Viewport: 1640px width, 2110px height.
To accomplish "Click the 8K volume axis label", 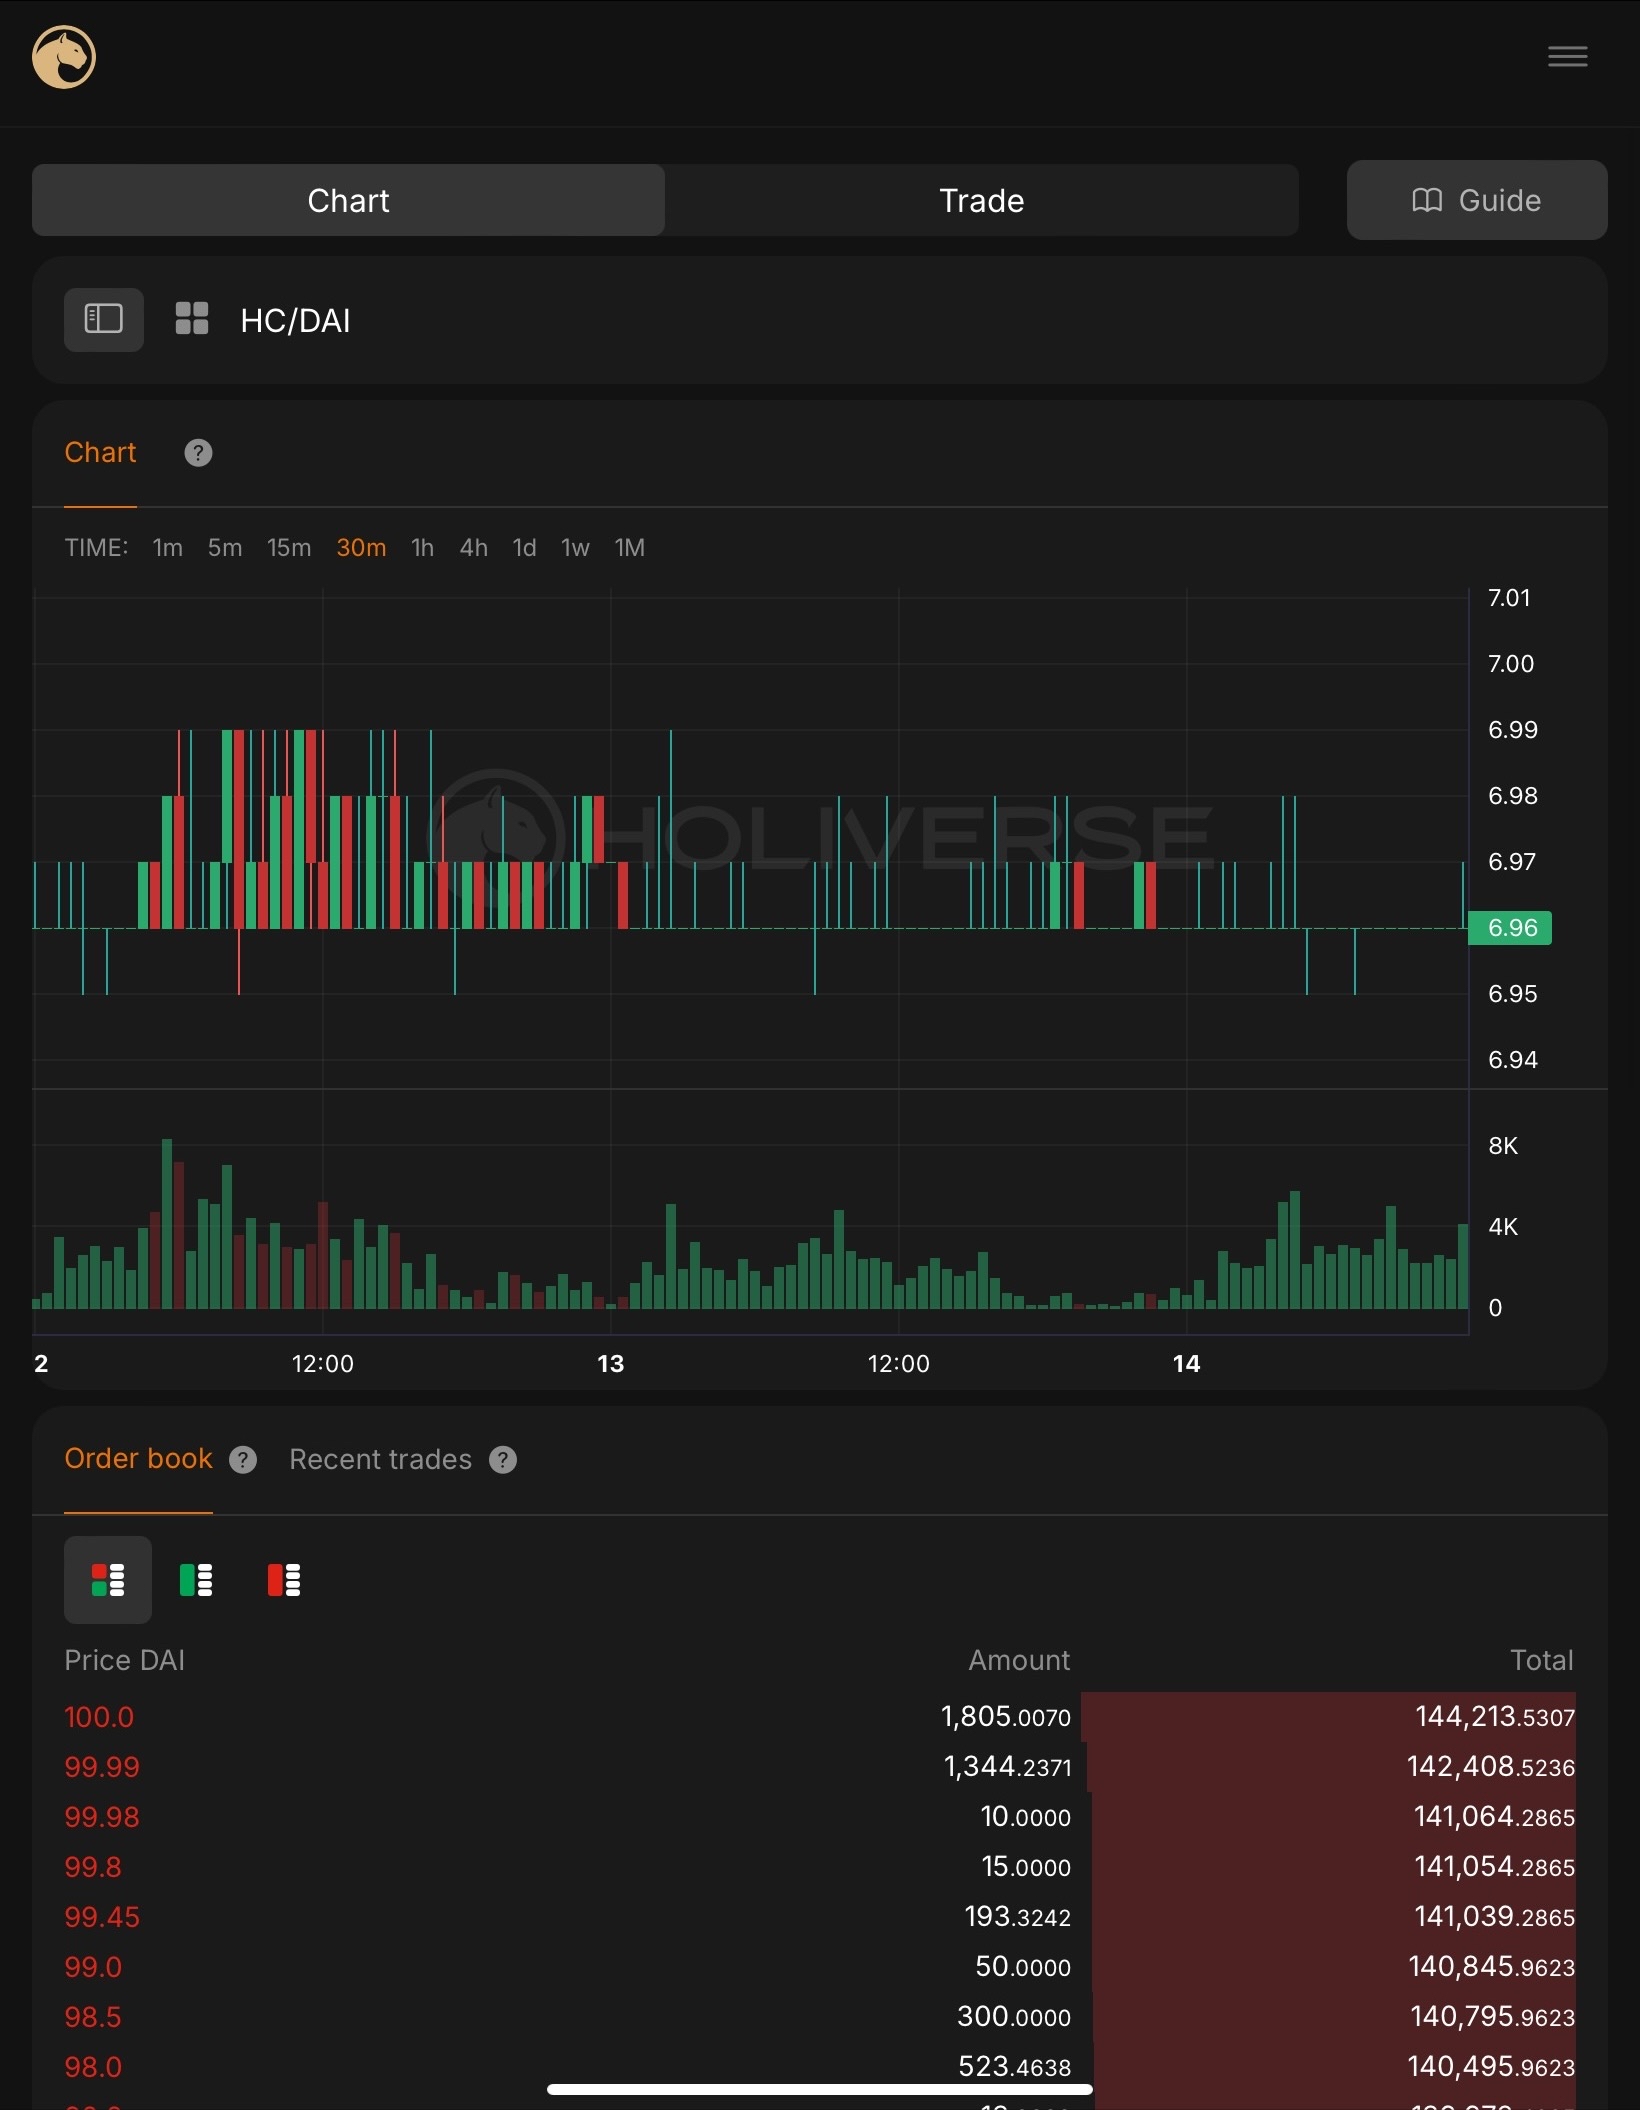I will pyautogui.click(x=1503, y=1146).
